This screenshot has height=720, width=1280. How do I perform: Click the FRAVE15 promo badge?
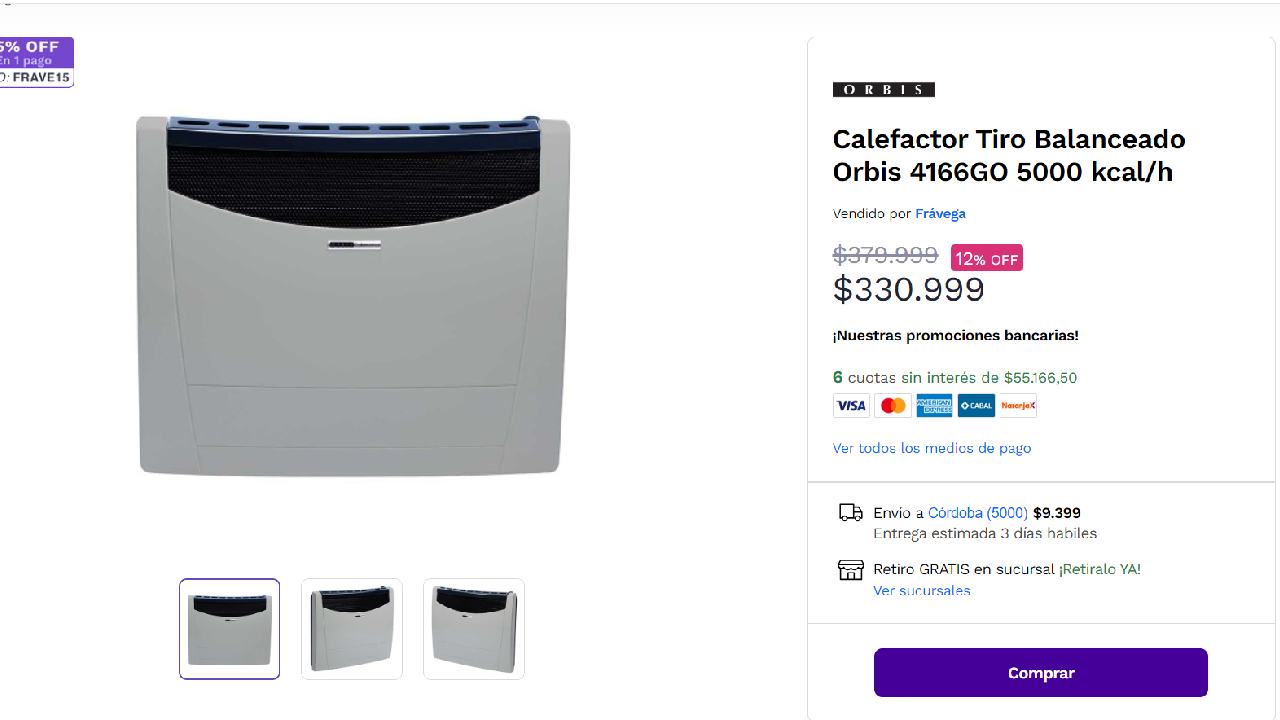tap(35, 62)
